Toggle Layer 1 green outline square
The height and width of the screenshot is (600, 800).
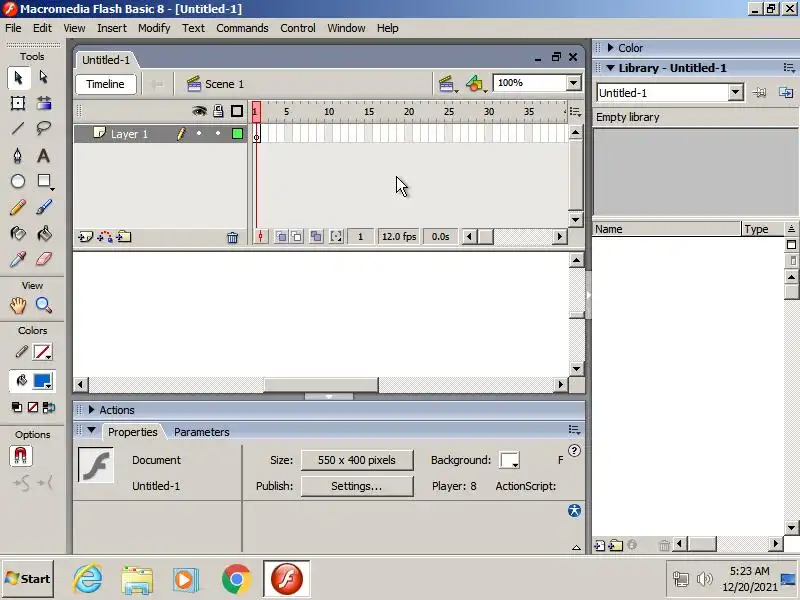(237, 134)
